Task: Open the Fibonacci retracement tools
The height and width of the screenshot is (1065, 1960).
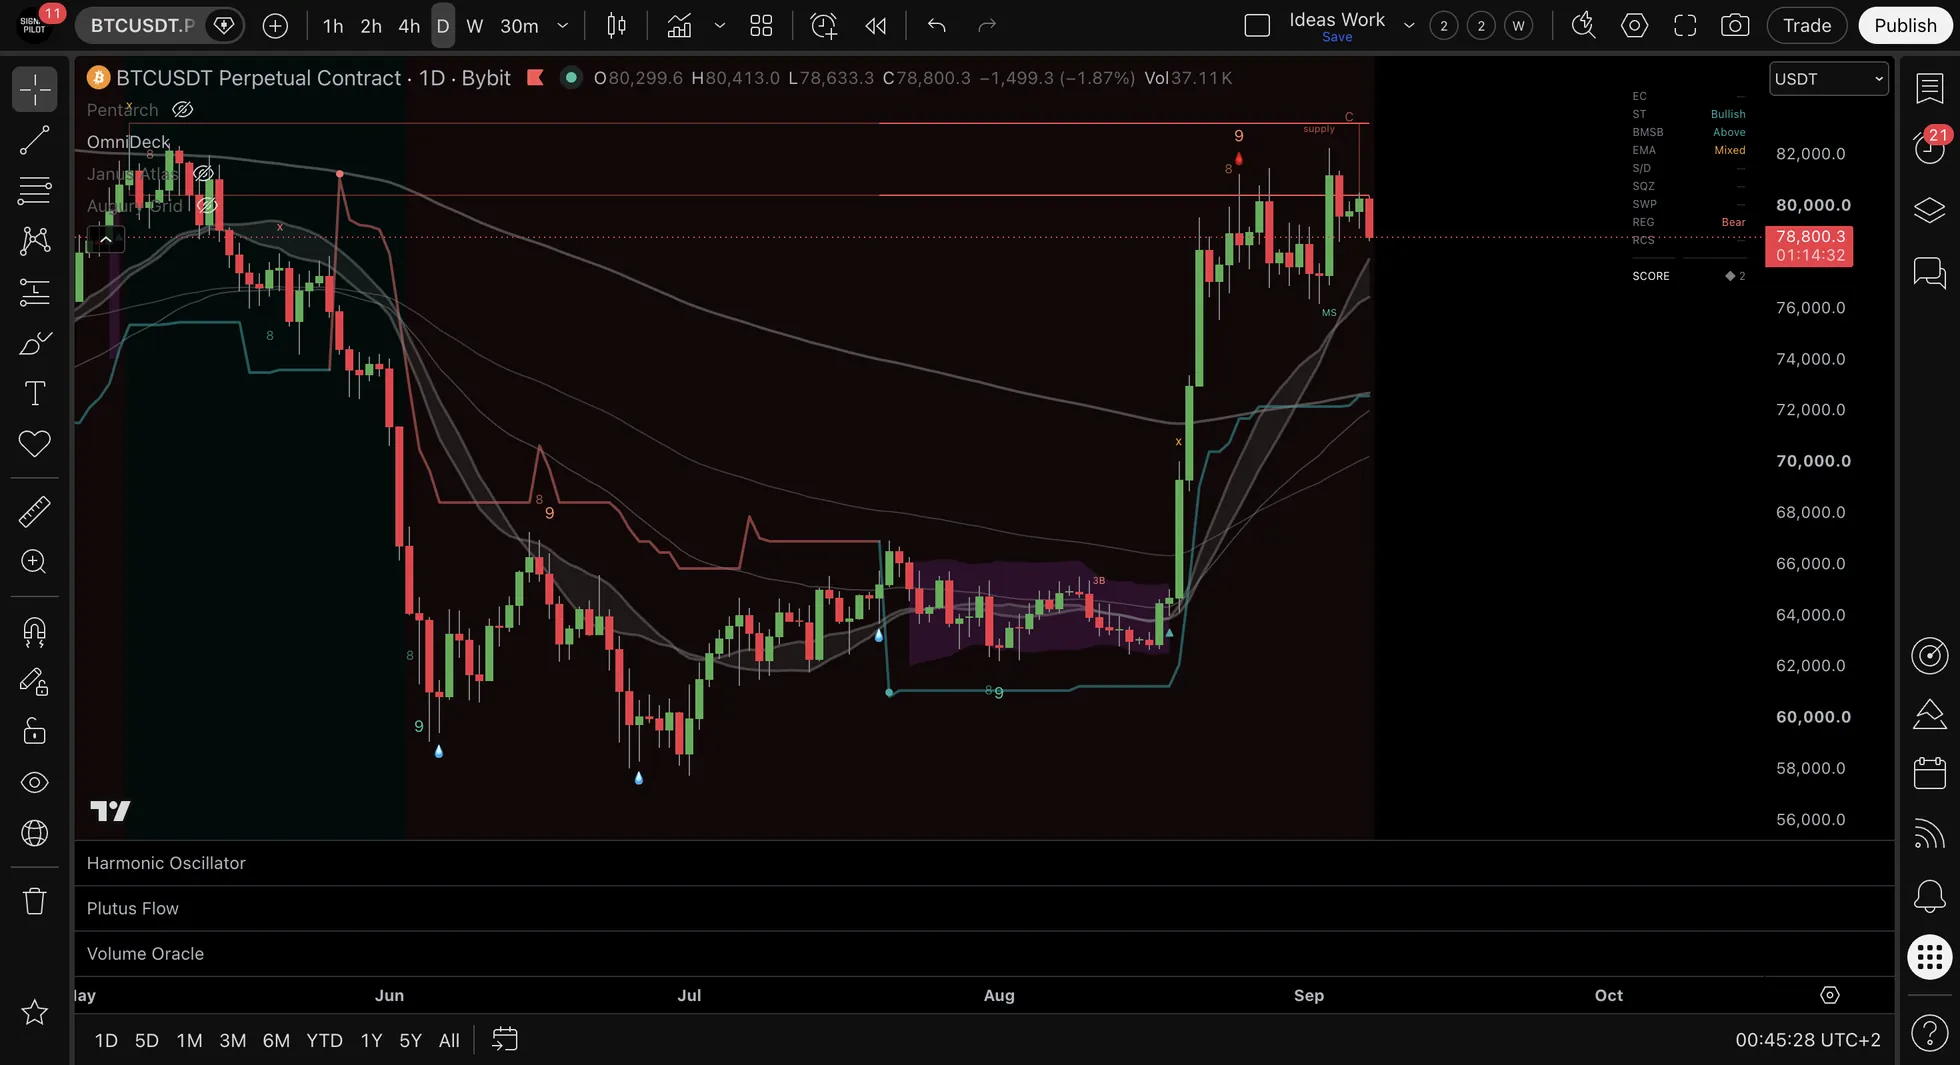Action: click(35, 190)
